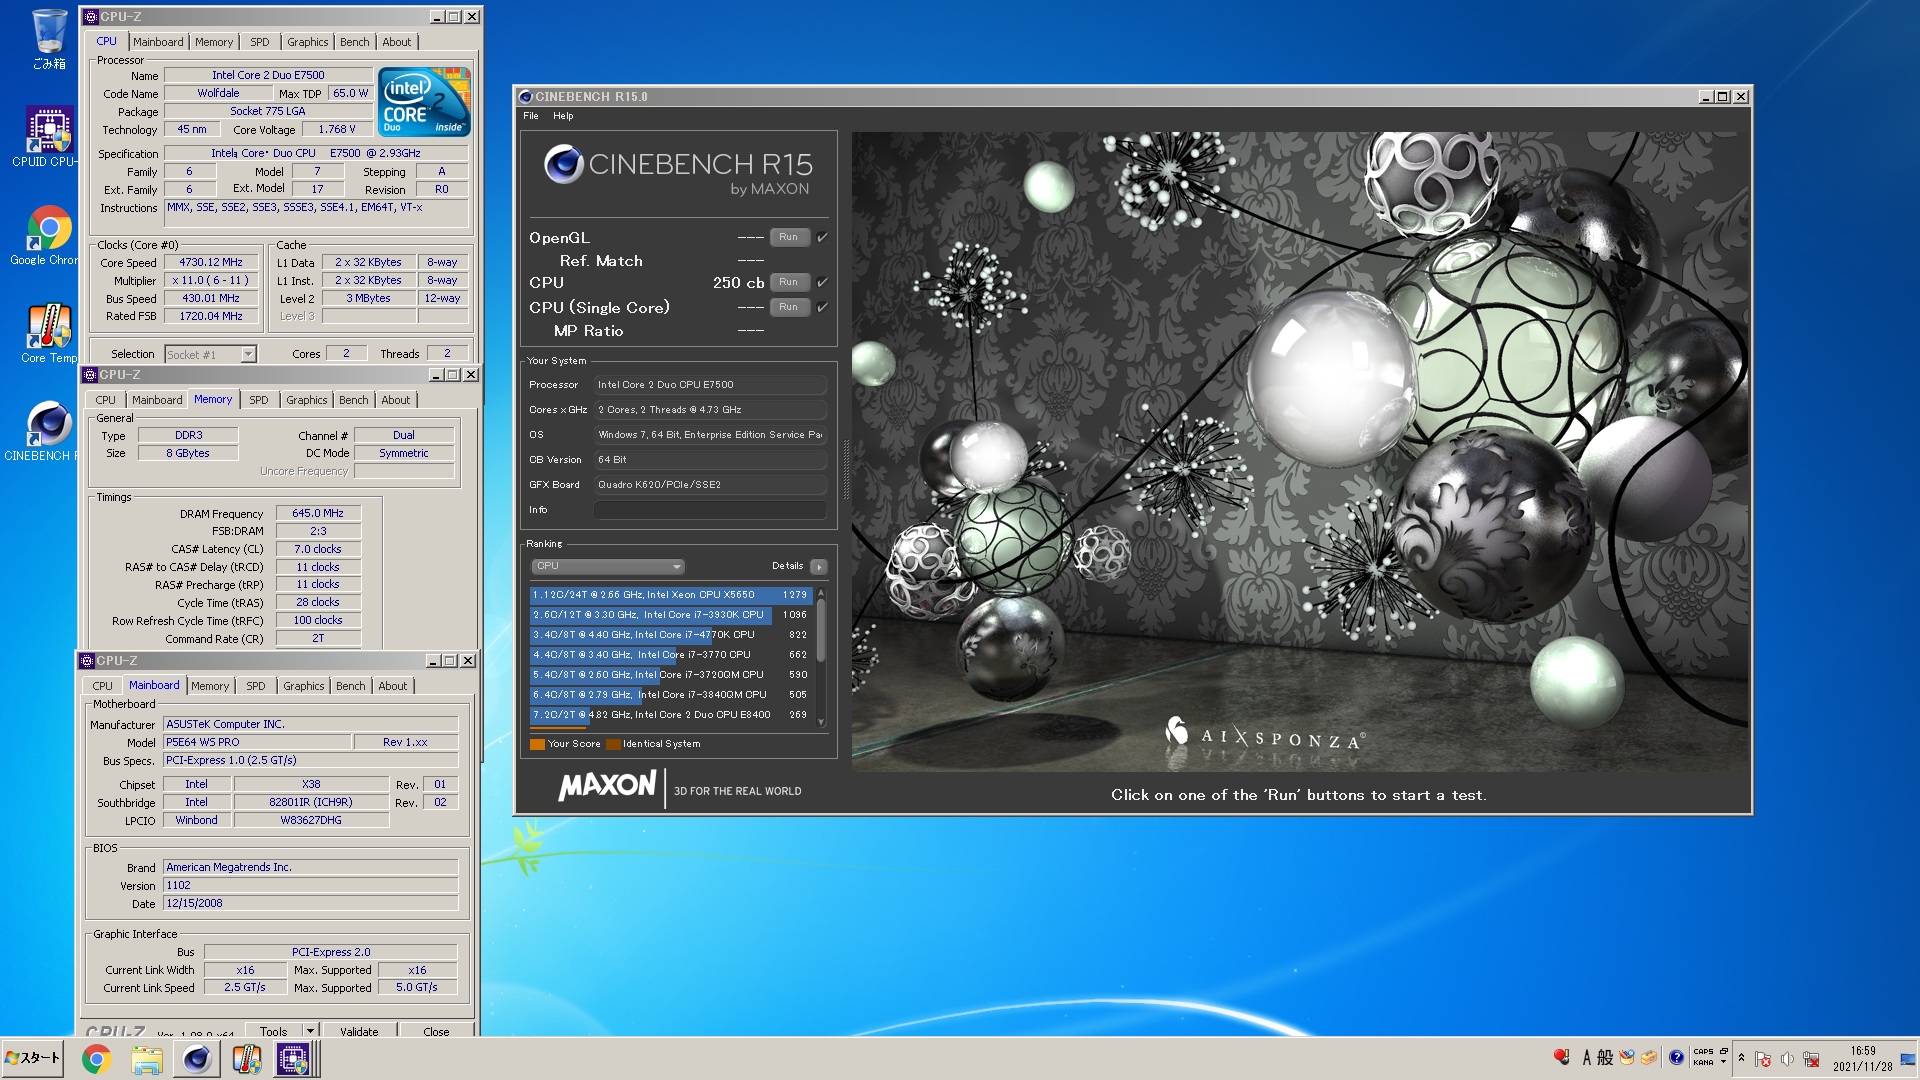The image size is (1920, 1080).
Task: Open About tab in bottom CPU-Z window
Action: click(392, 686)
